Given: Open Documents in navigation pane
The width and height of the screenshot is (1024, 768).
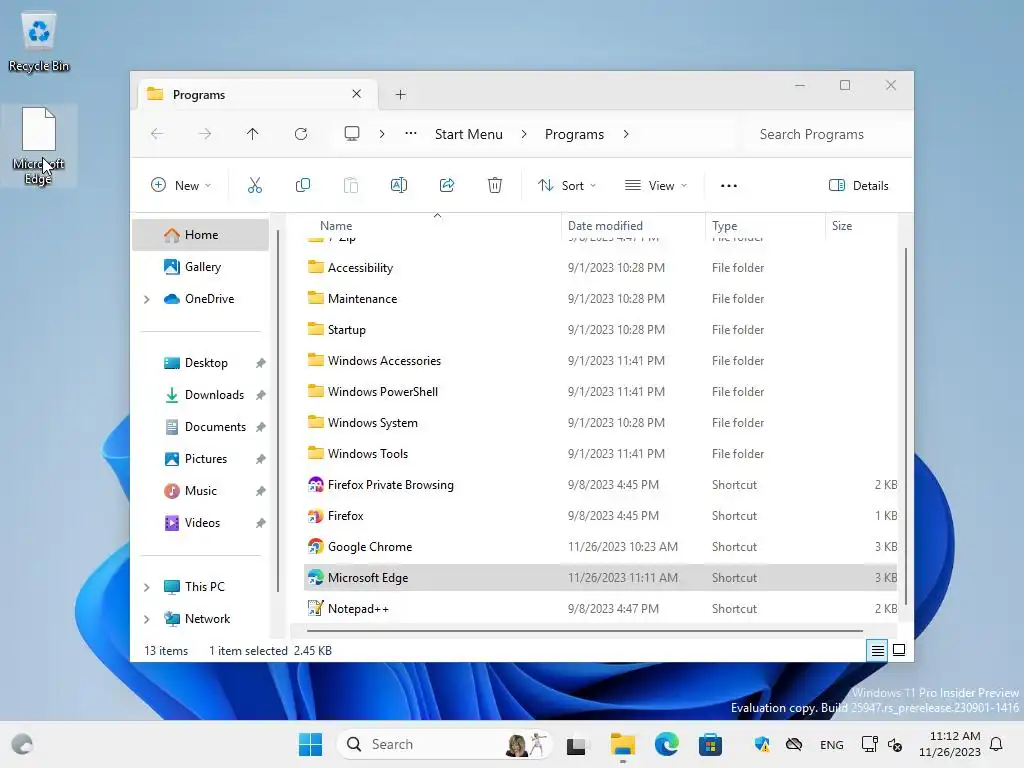Looking at the screenshot, I should click(200, 426).
